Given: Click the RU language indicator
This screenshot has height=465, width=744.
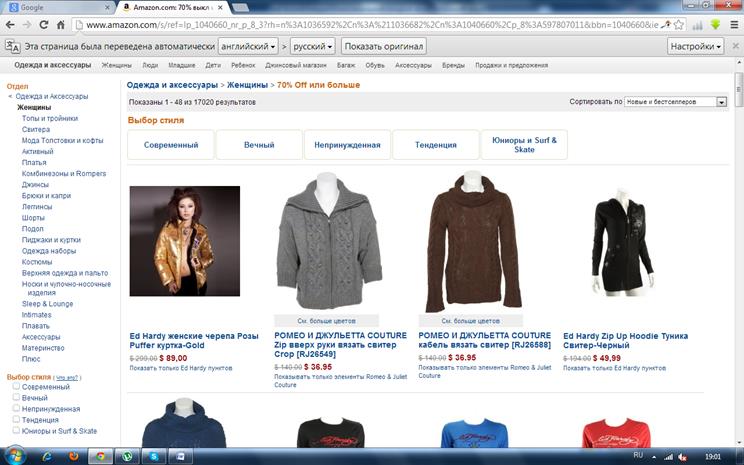Looking at the screenshot, I should coord(638,455).
